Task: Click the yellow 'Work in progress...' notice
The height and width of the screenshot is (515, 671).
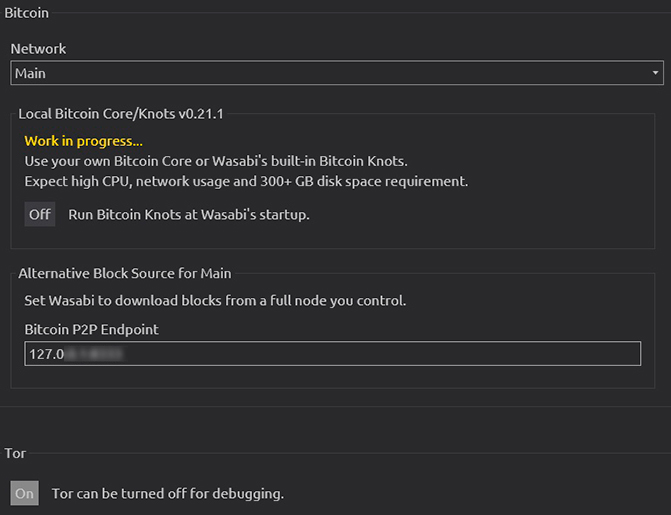Action: pyautogui.click(x=84, y=142)
